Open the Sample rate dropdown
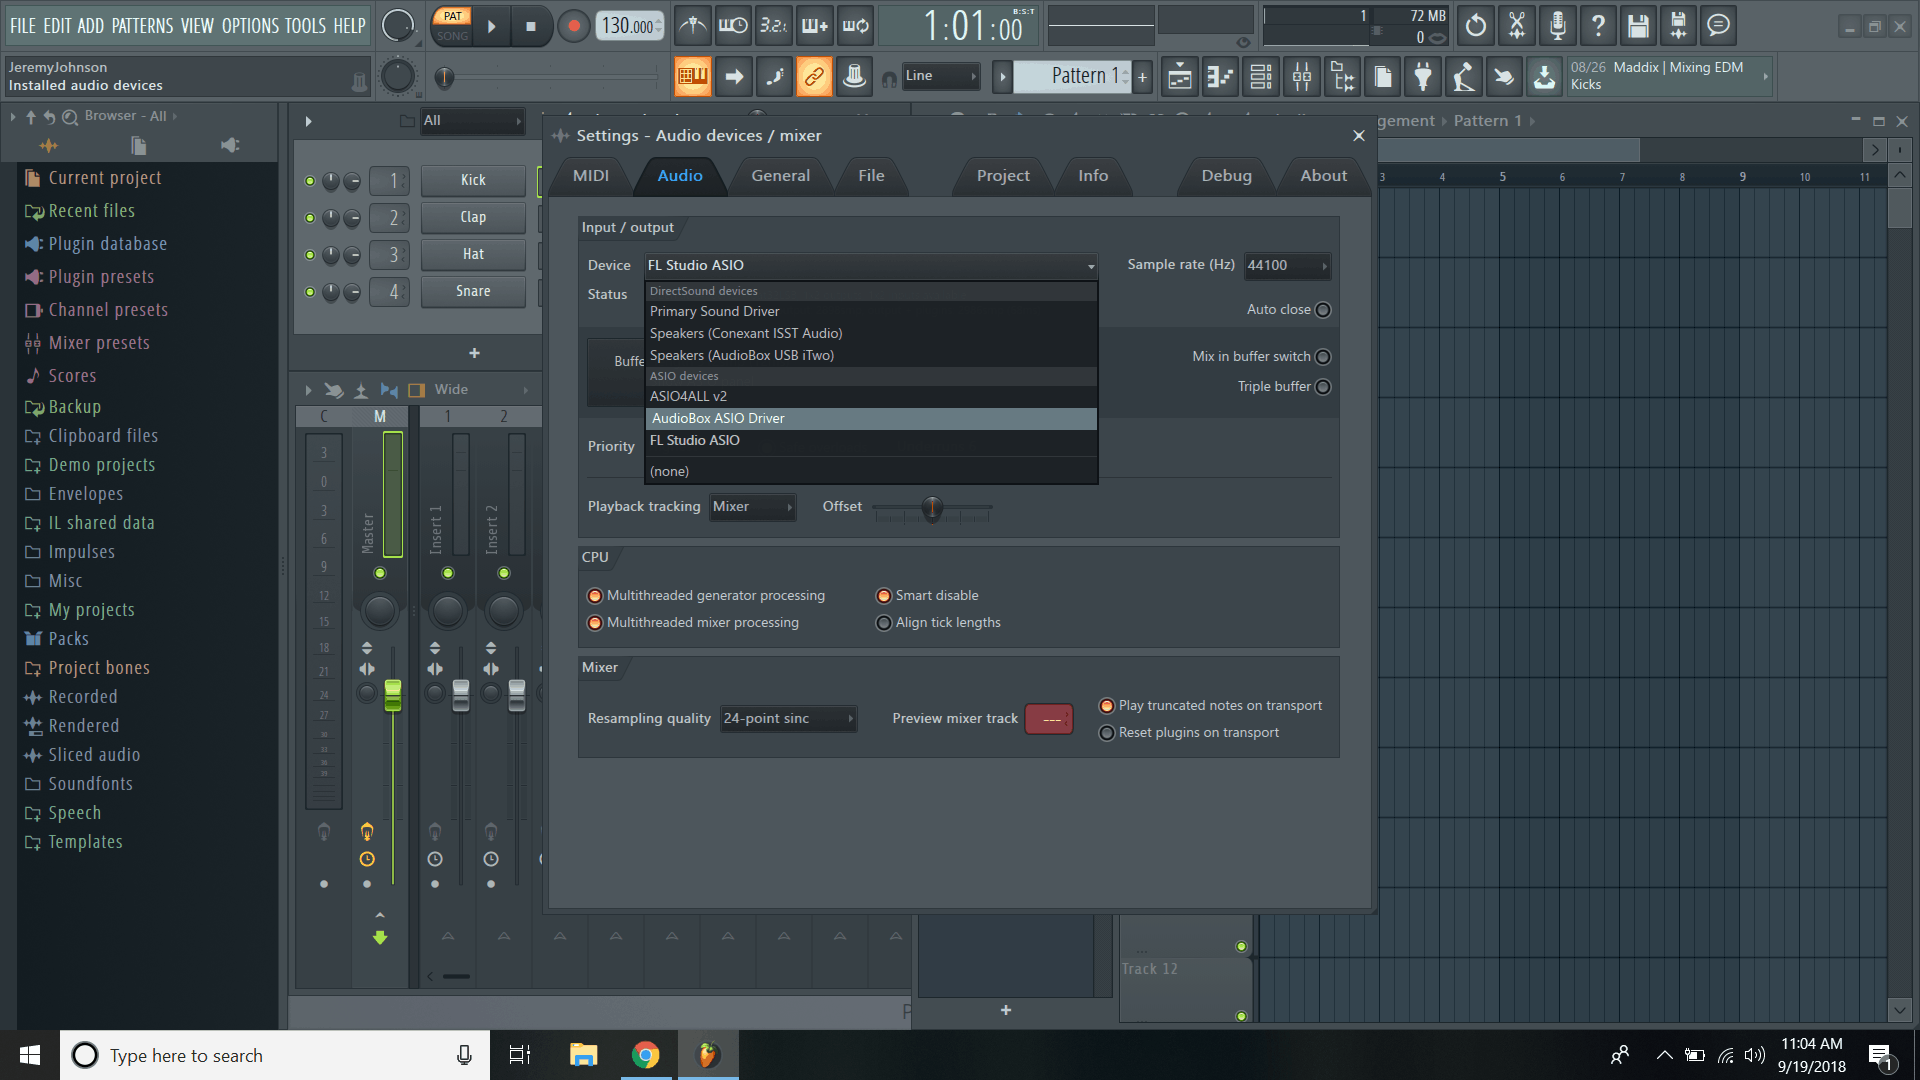Viewport: 1920px width, 1080px height. click(x=1286, y=266)
